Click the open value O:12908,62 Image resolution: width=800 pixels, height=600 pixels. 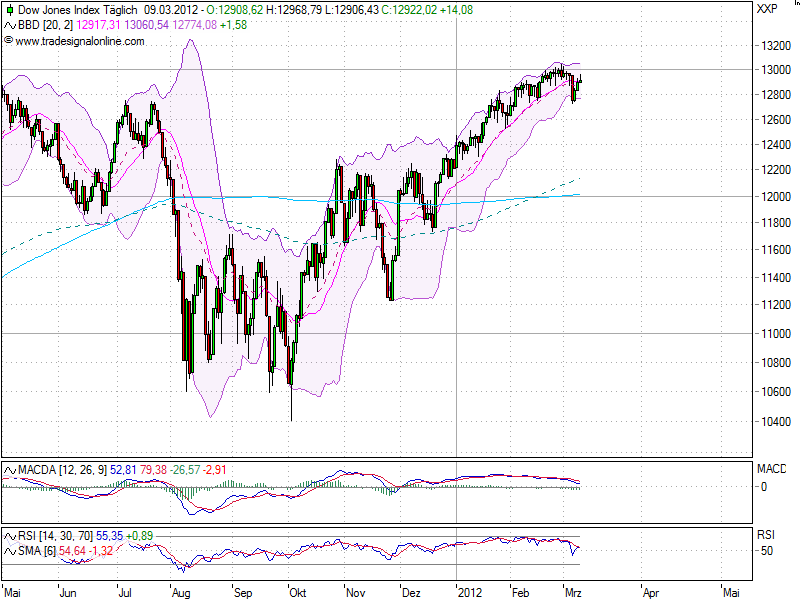click(235, 10)
